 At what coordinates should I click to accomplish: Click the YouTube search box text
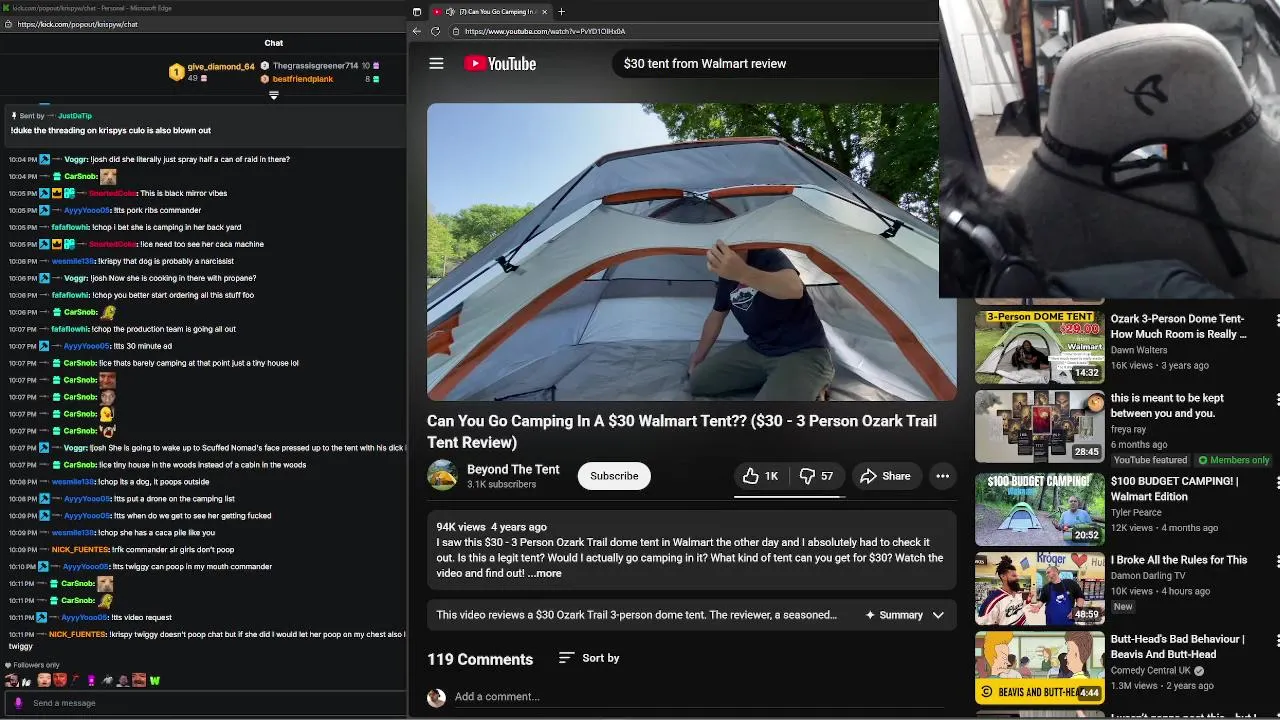coord(705,63)
